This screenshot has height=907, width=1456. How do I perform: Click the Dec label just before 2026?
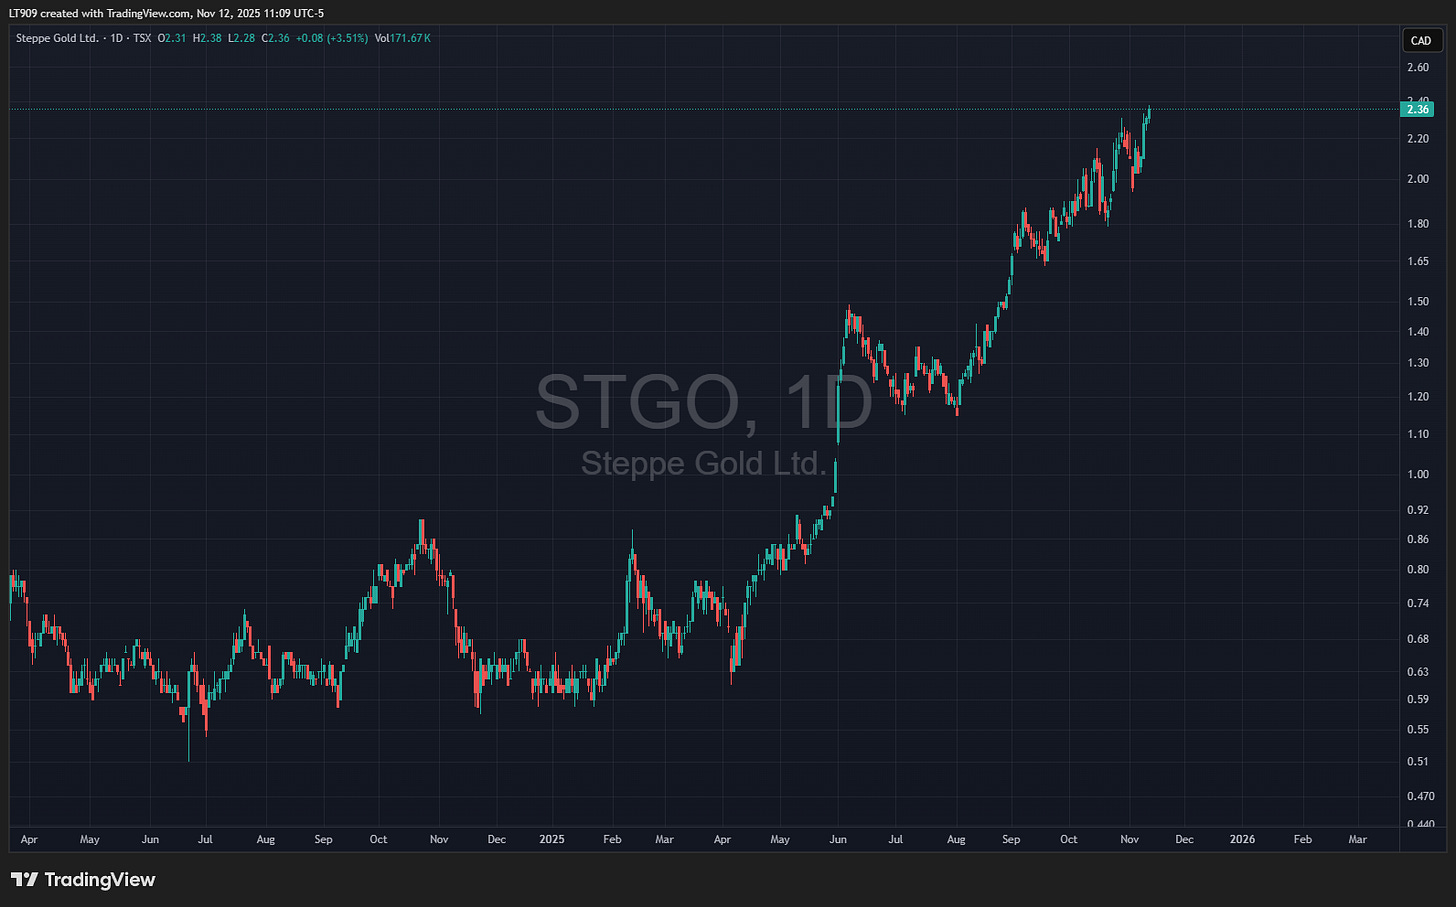point(1184,839)
